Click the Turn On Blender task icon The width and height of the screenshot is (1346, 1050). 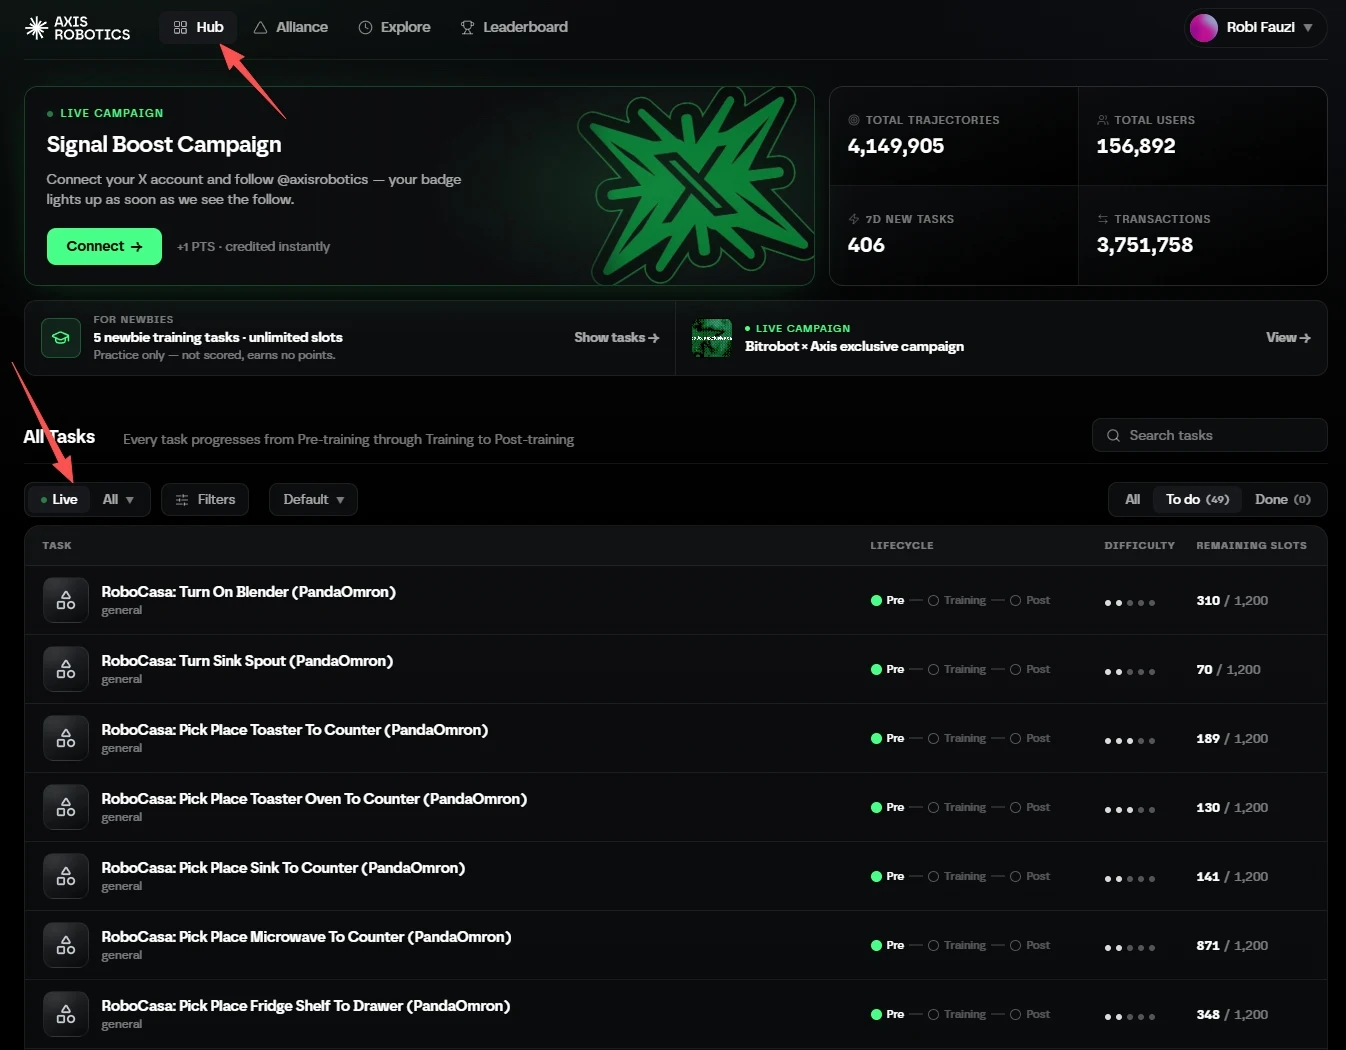(66, 600)
